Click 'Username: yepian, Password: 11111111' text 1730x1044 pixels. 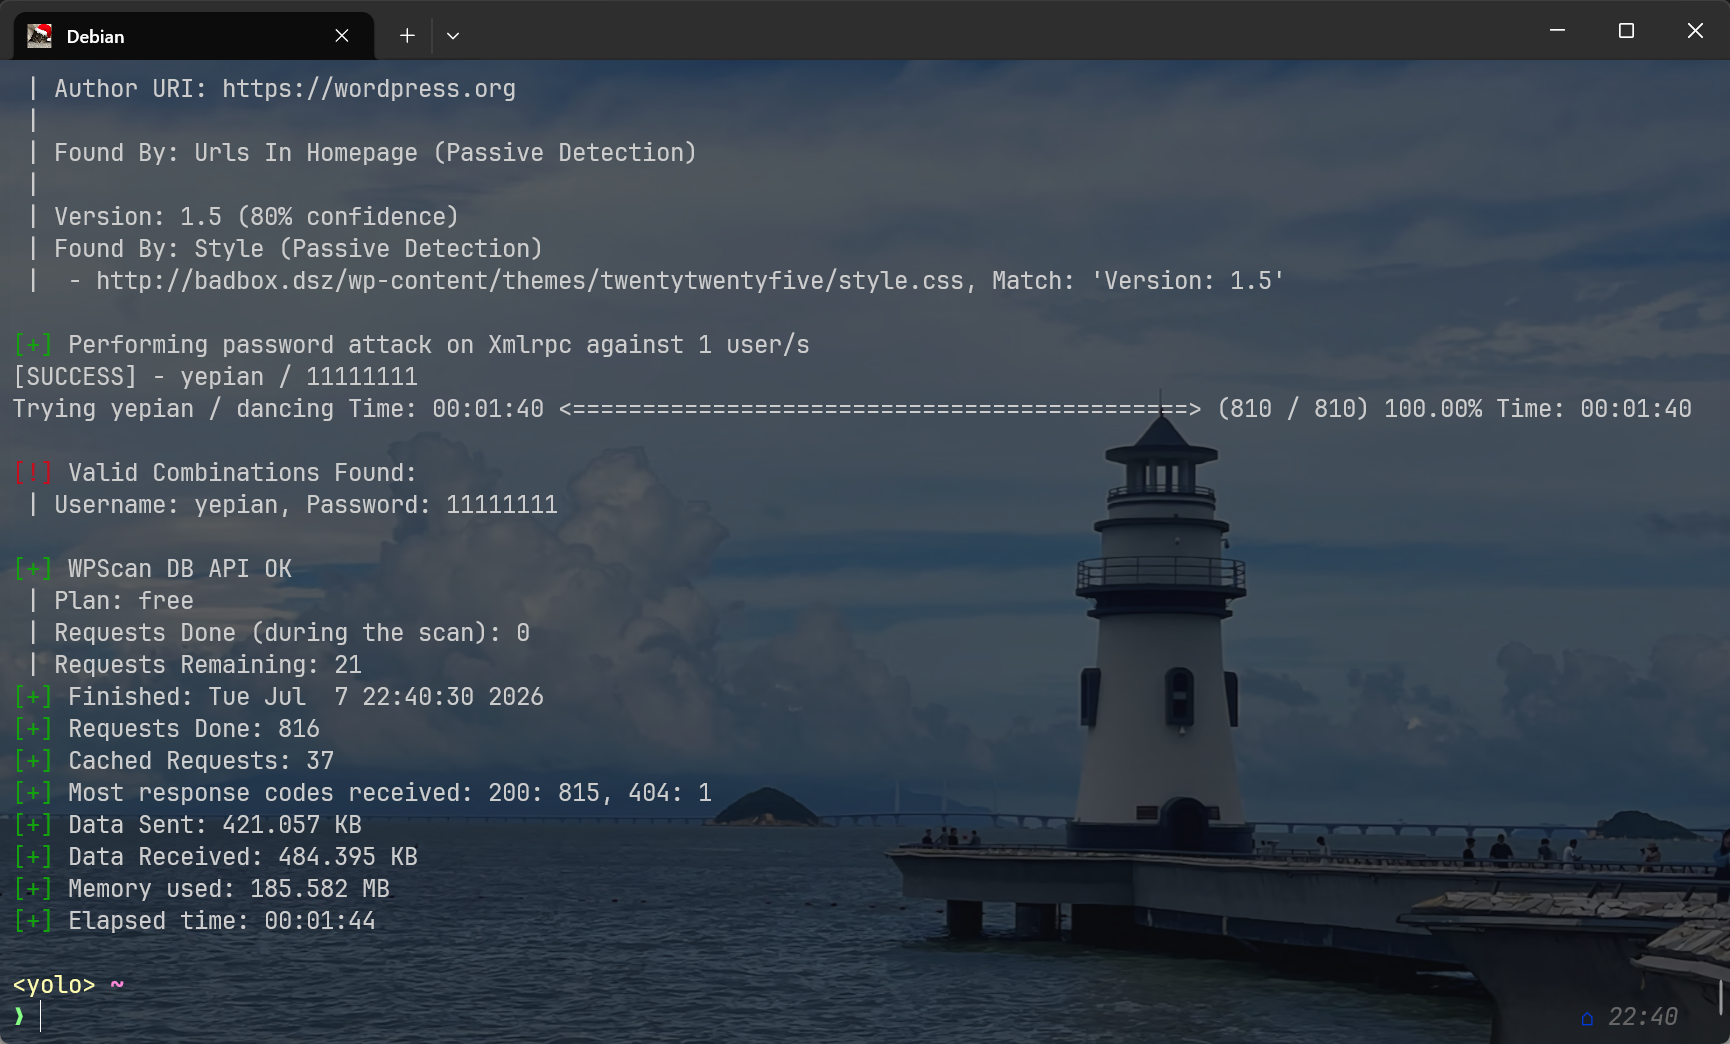[306, 505]
